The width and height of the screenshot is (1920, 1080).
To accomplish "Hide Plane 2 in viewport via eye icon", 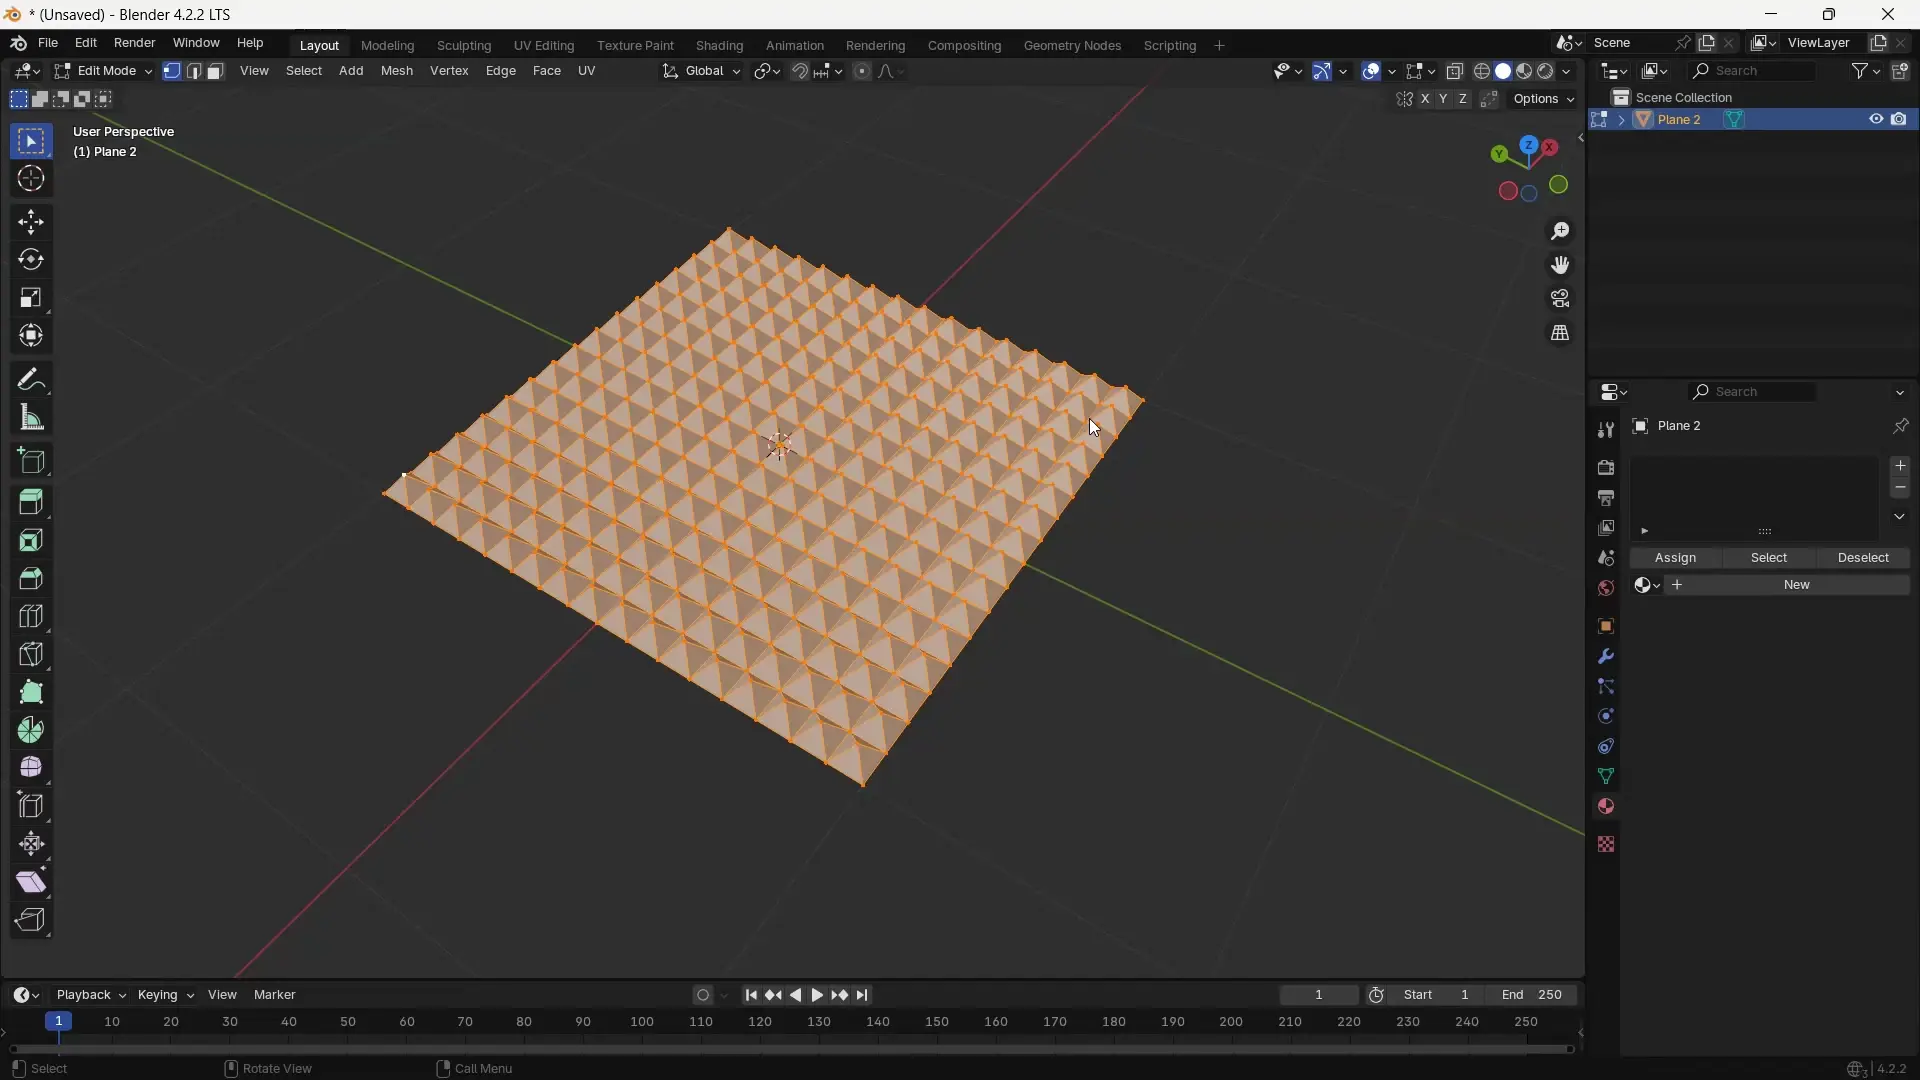I will click(1876, 120).
